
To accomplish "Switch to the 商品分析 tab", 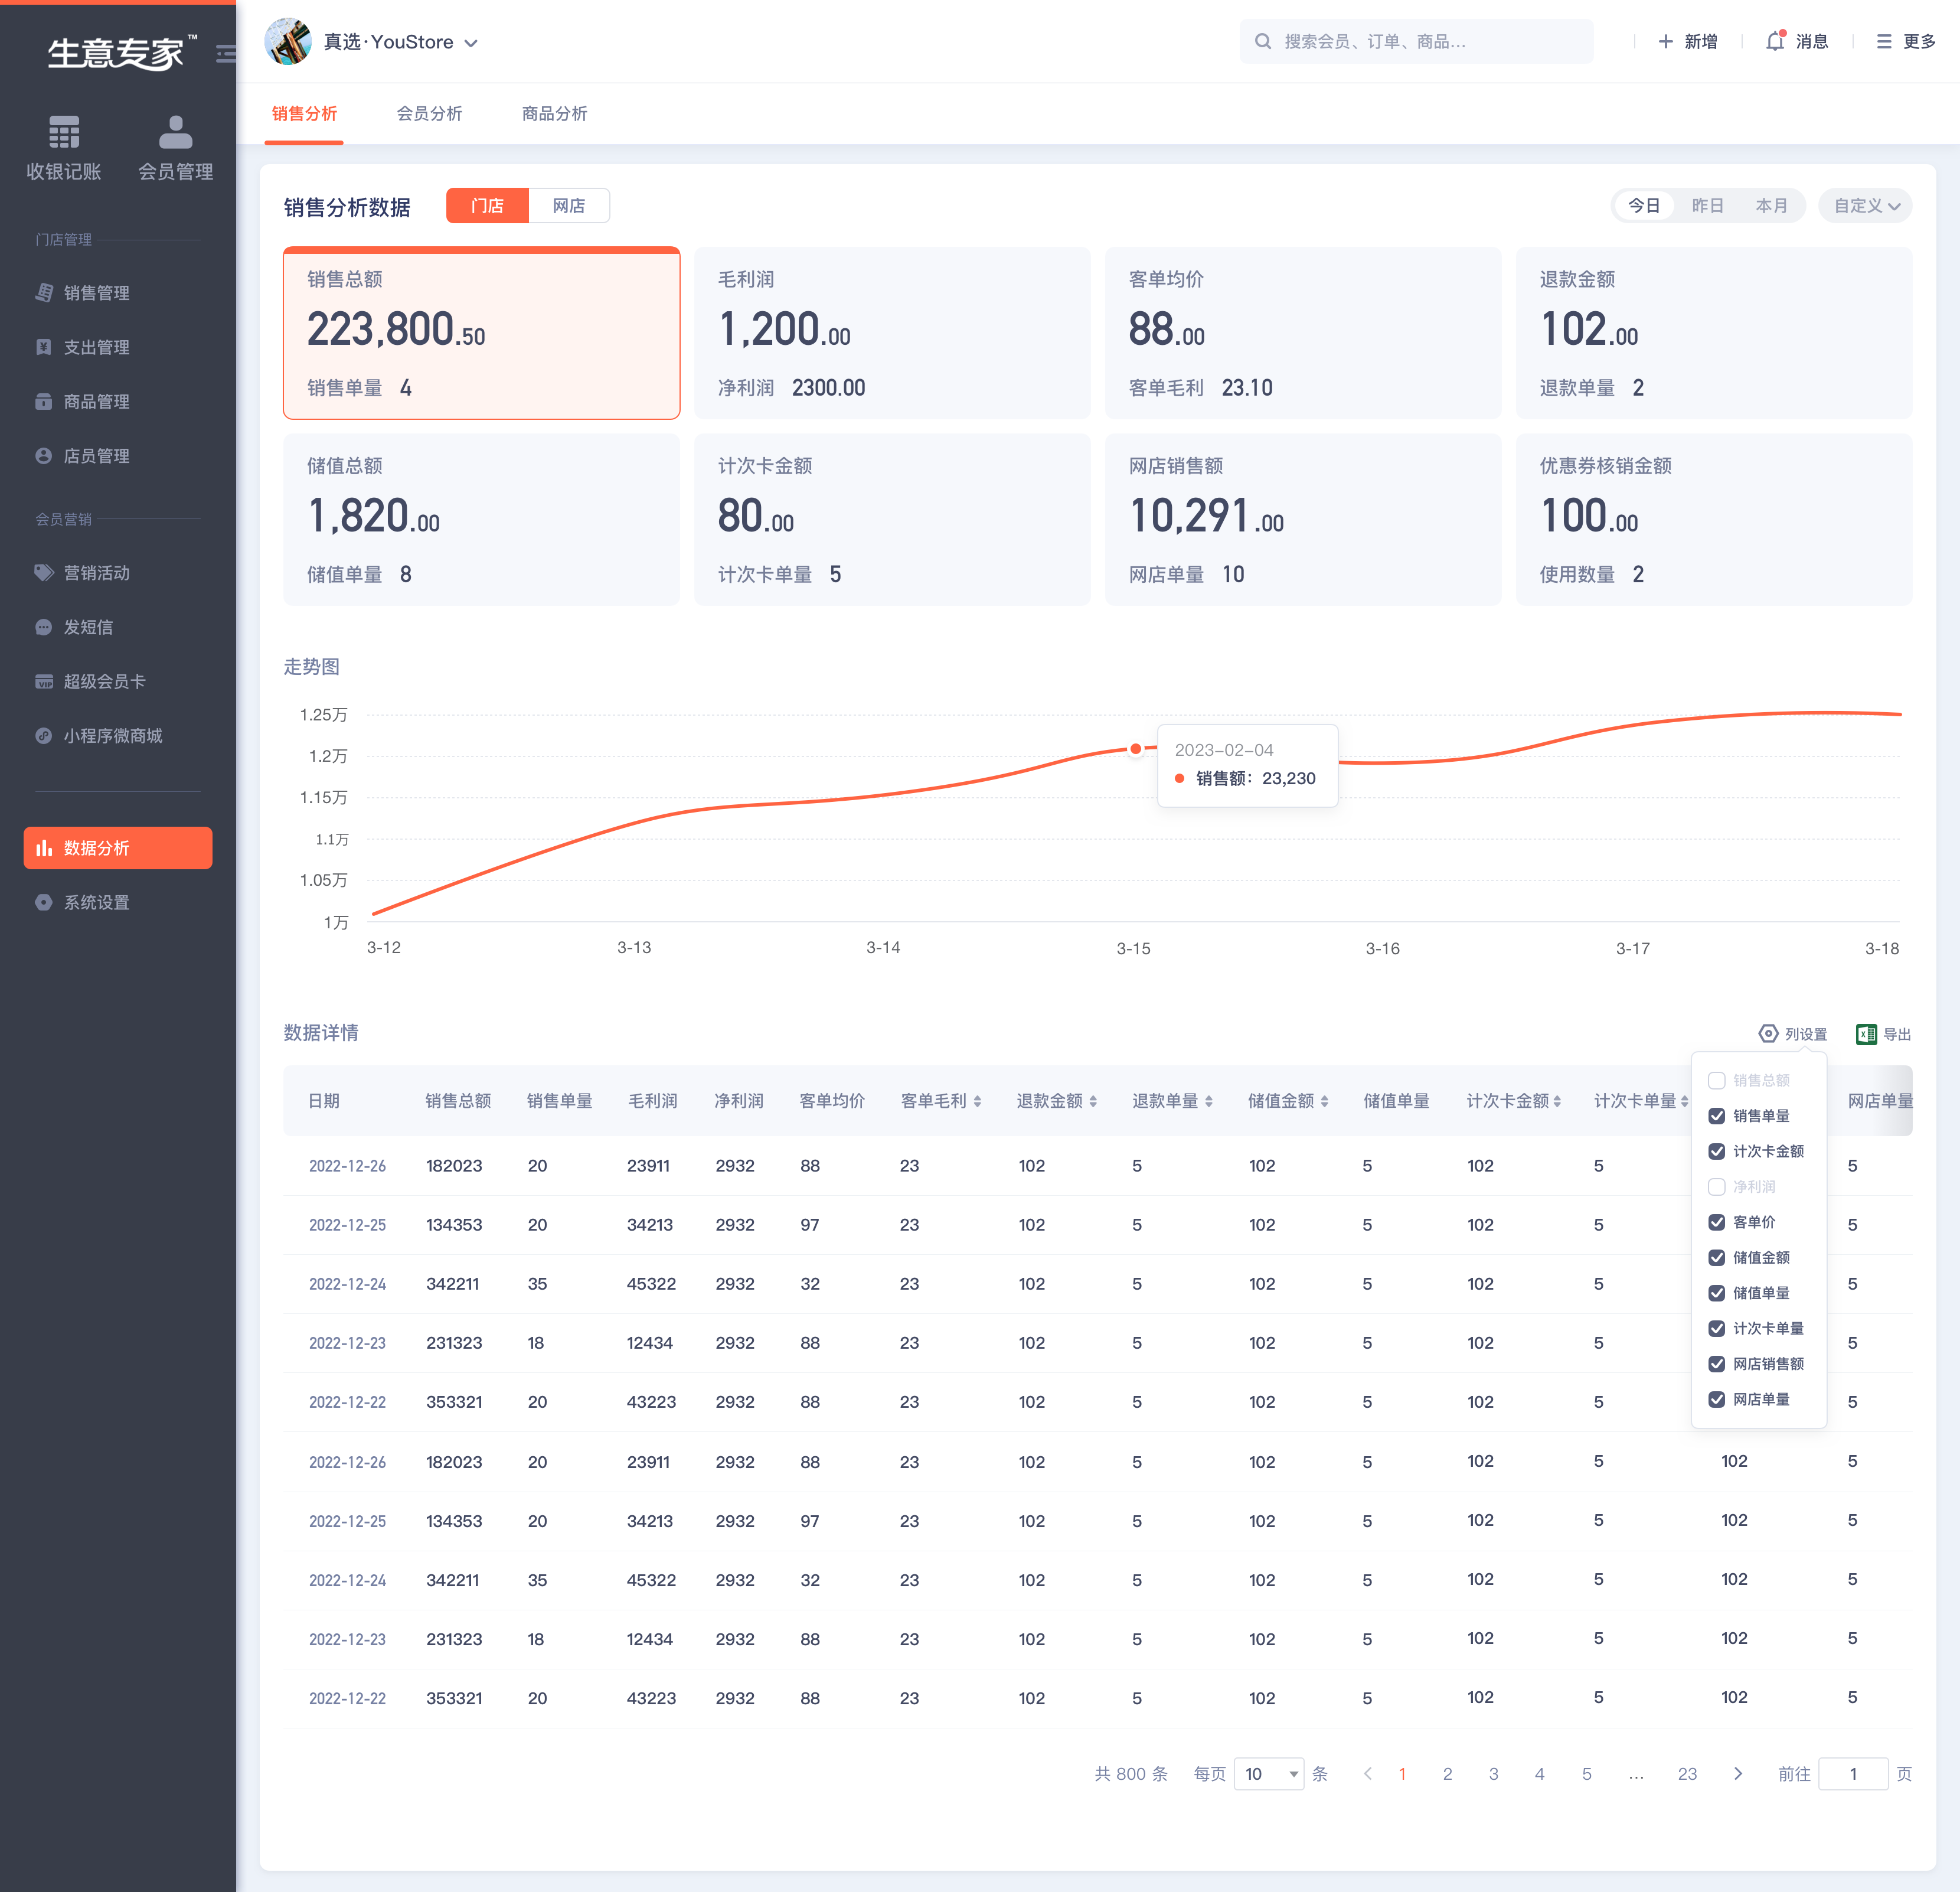I will click(554, 113).
